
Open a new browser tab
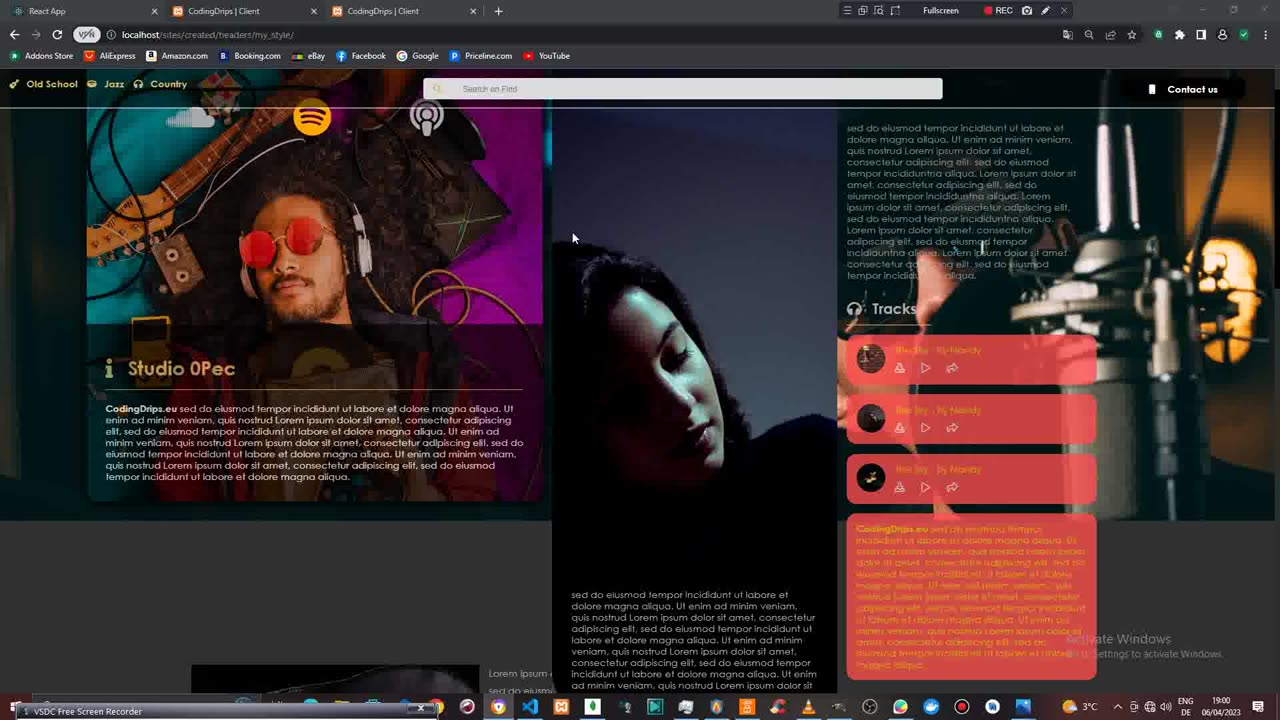tap(498, 11)
